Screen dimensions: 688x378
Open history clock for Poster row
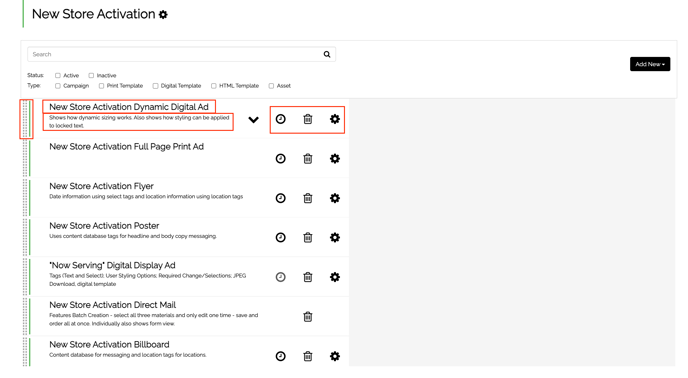point(280,238)
